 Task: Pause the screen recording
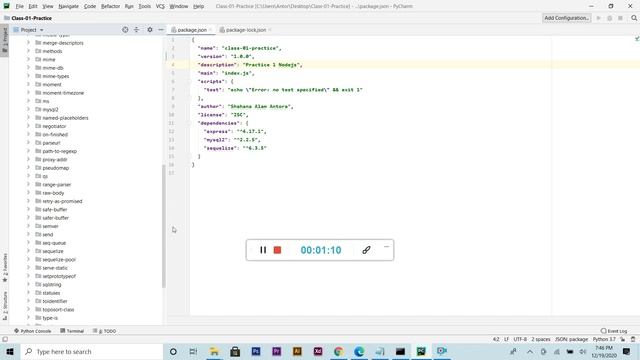point(263,250)
